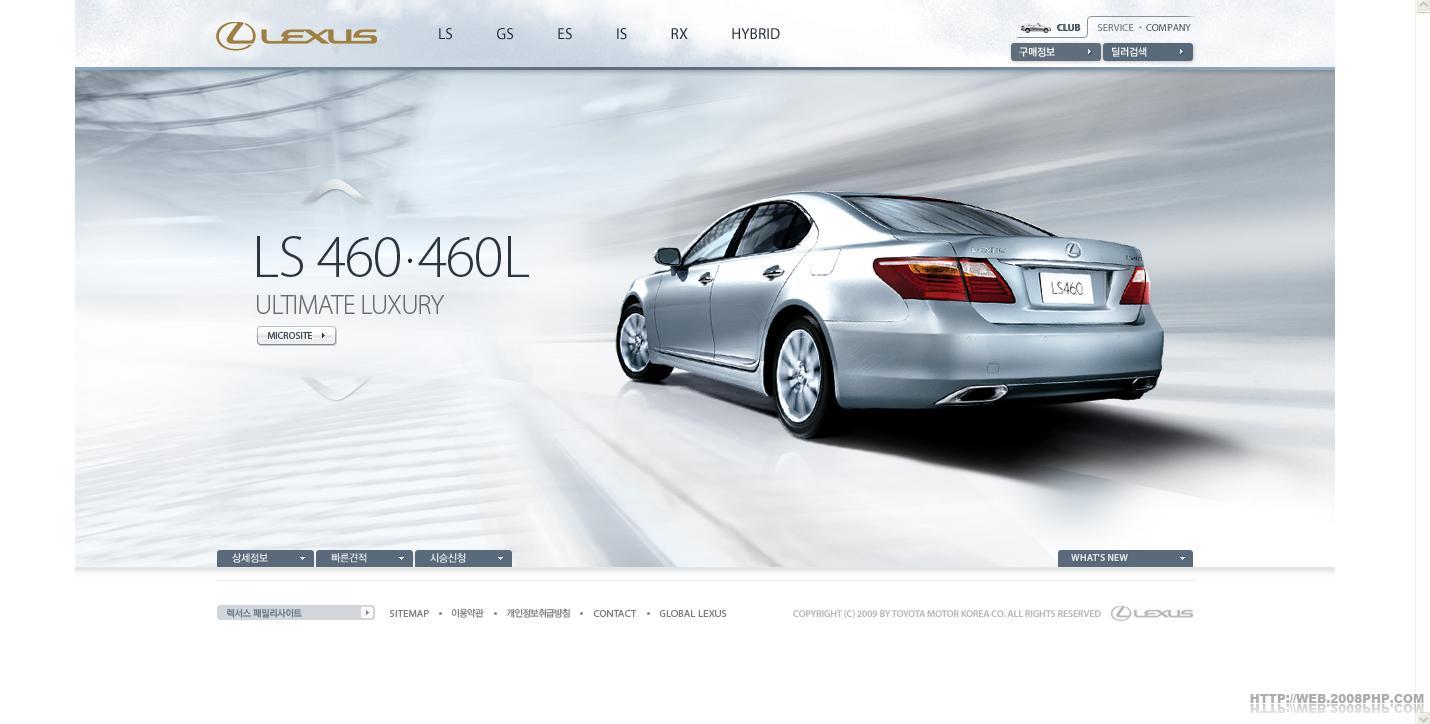
Task: Open the SITEMAP footer link
Action: tap(409, 614)
